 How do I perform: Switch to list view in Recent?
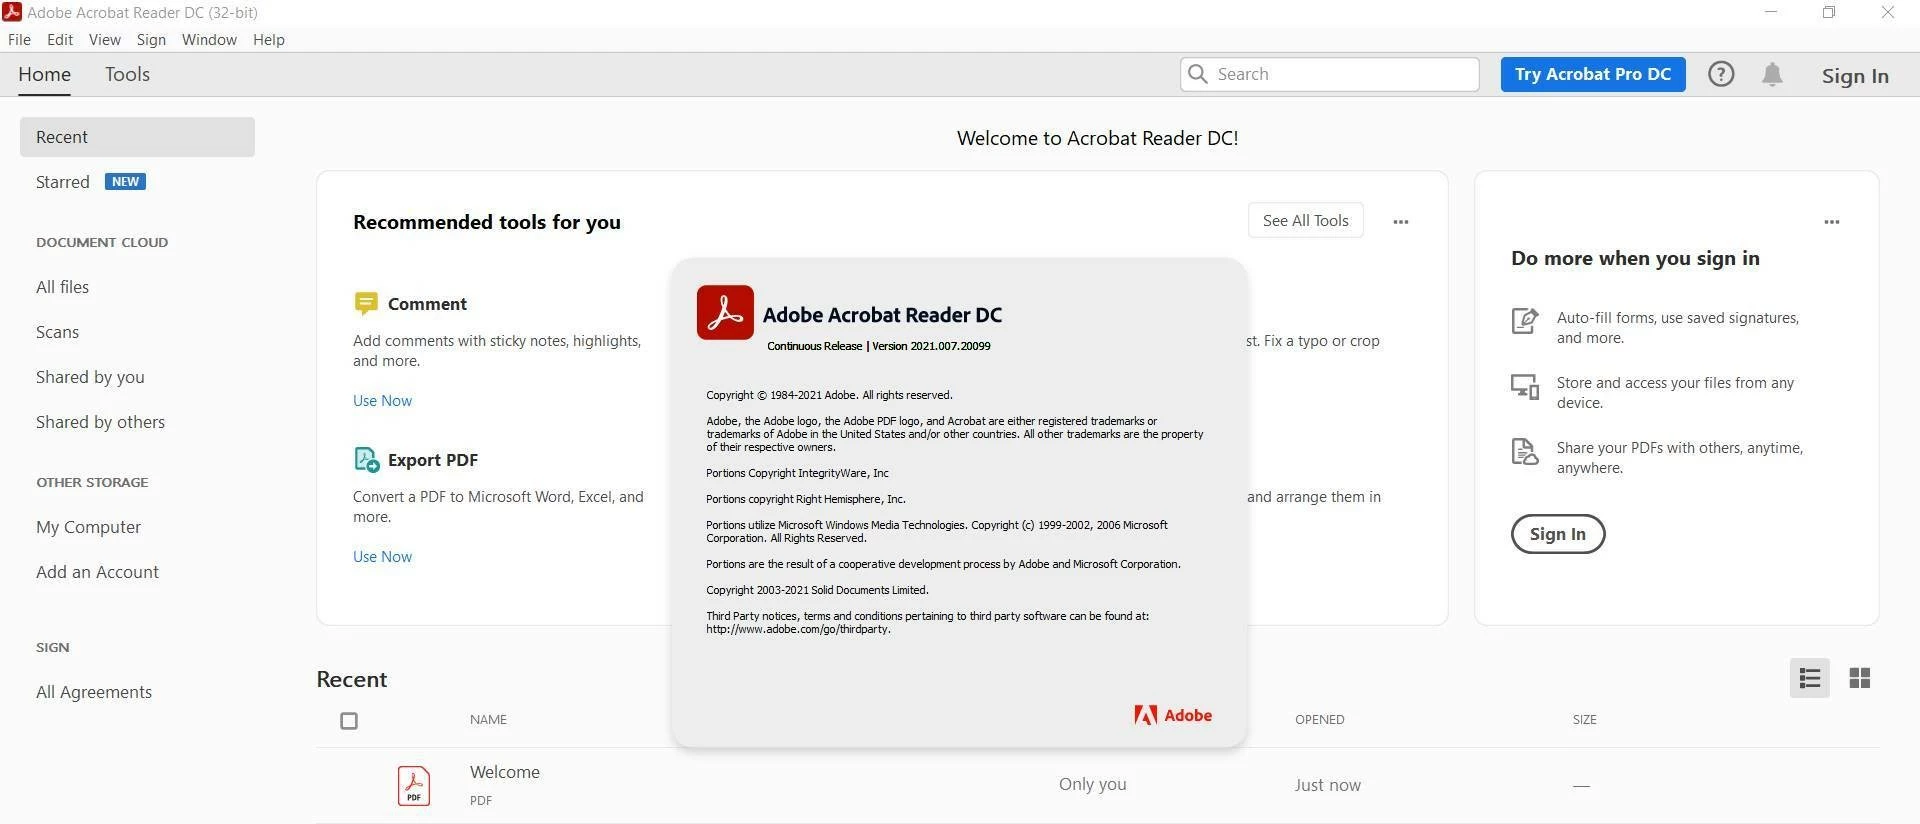click(x=1810, y=679)
